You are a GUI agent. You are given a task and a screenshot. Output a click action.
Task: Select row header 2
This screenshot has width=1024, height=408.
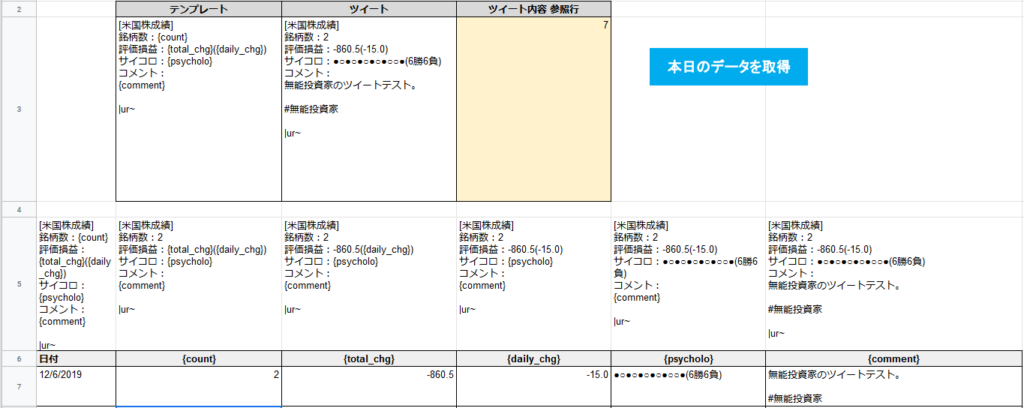point(18,8)
